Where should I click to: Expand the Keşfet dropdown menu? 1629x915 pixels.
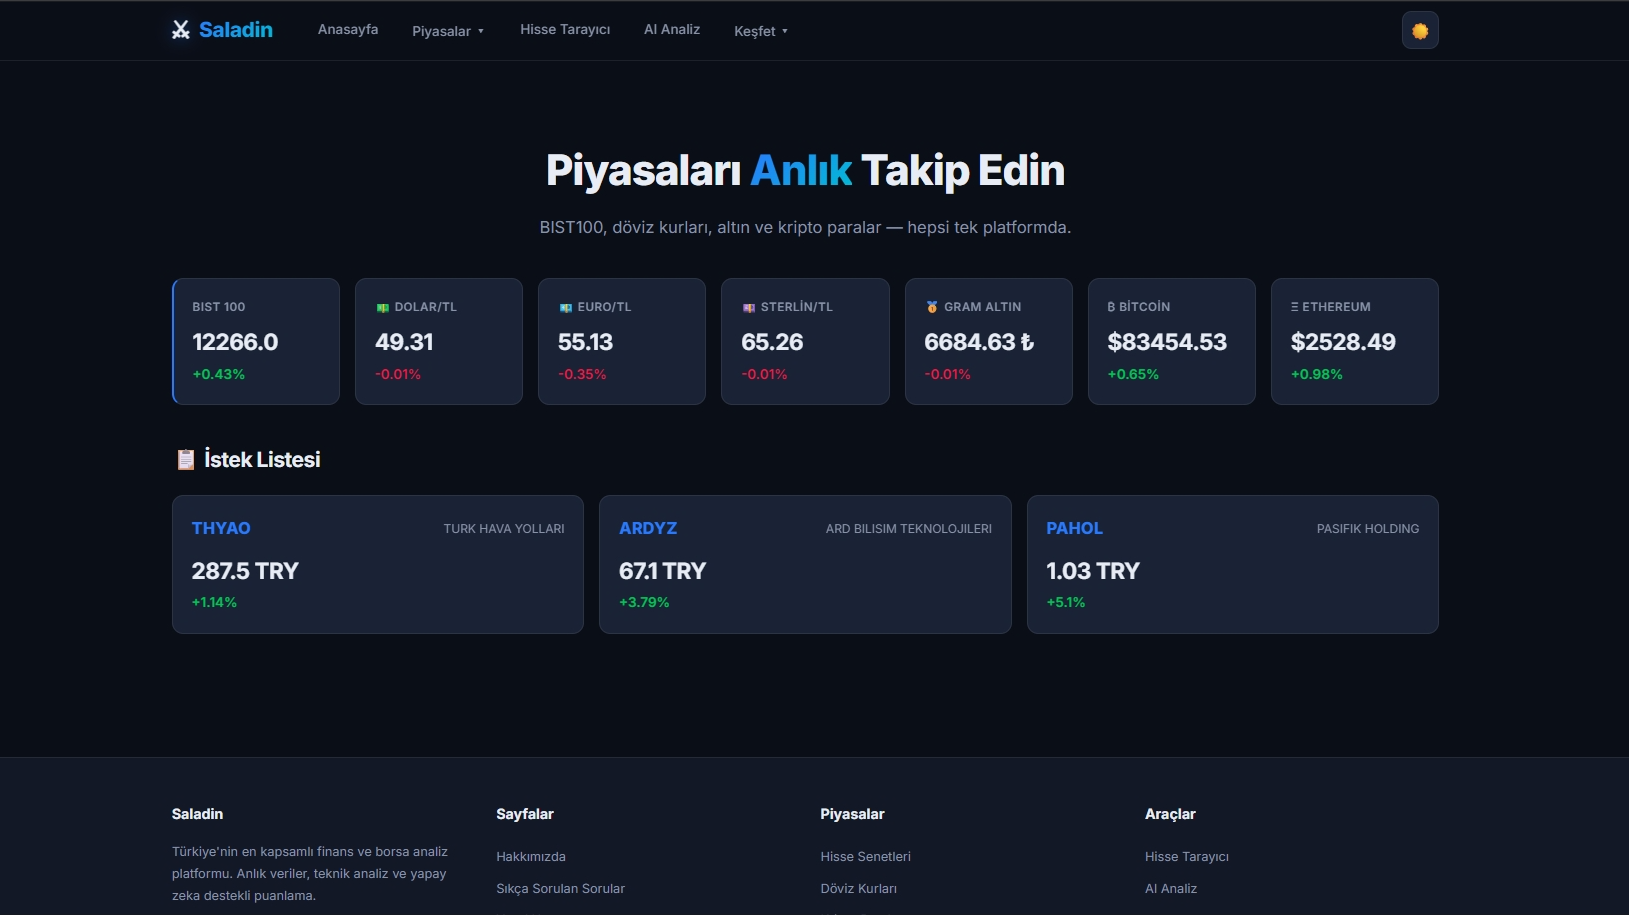coord(761,31)
